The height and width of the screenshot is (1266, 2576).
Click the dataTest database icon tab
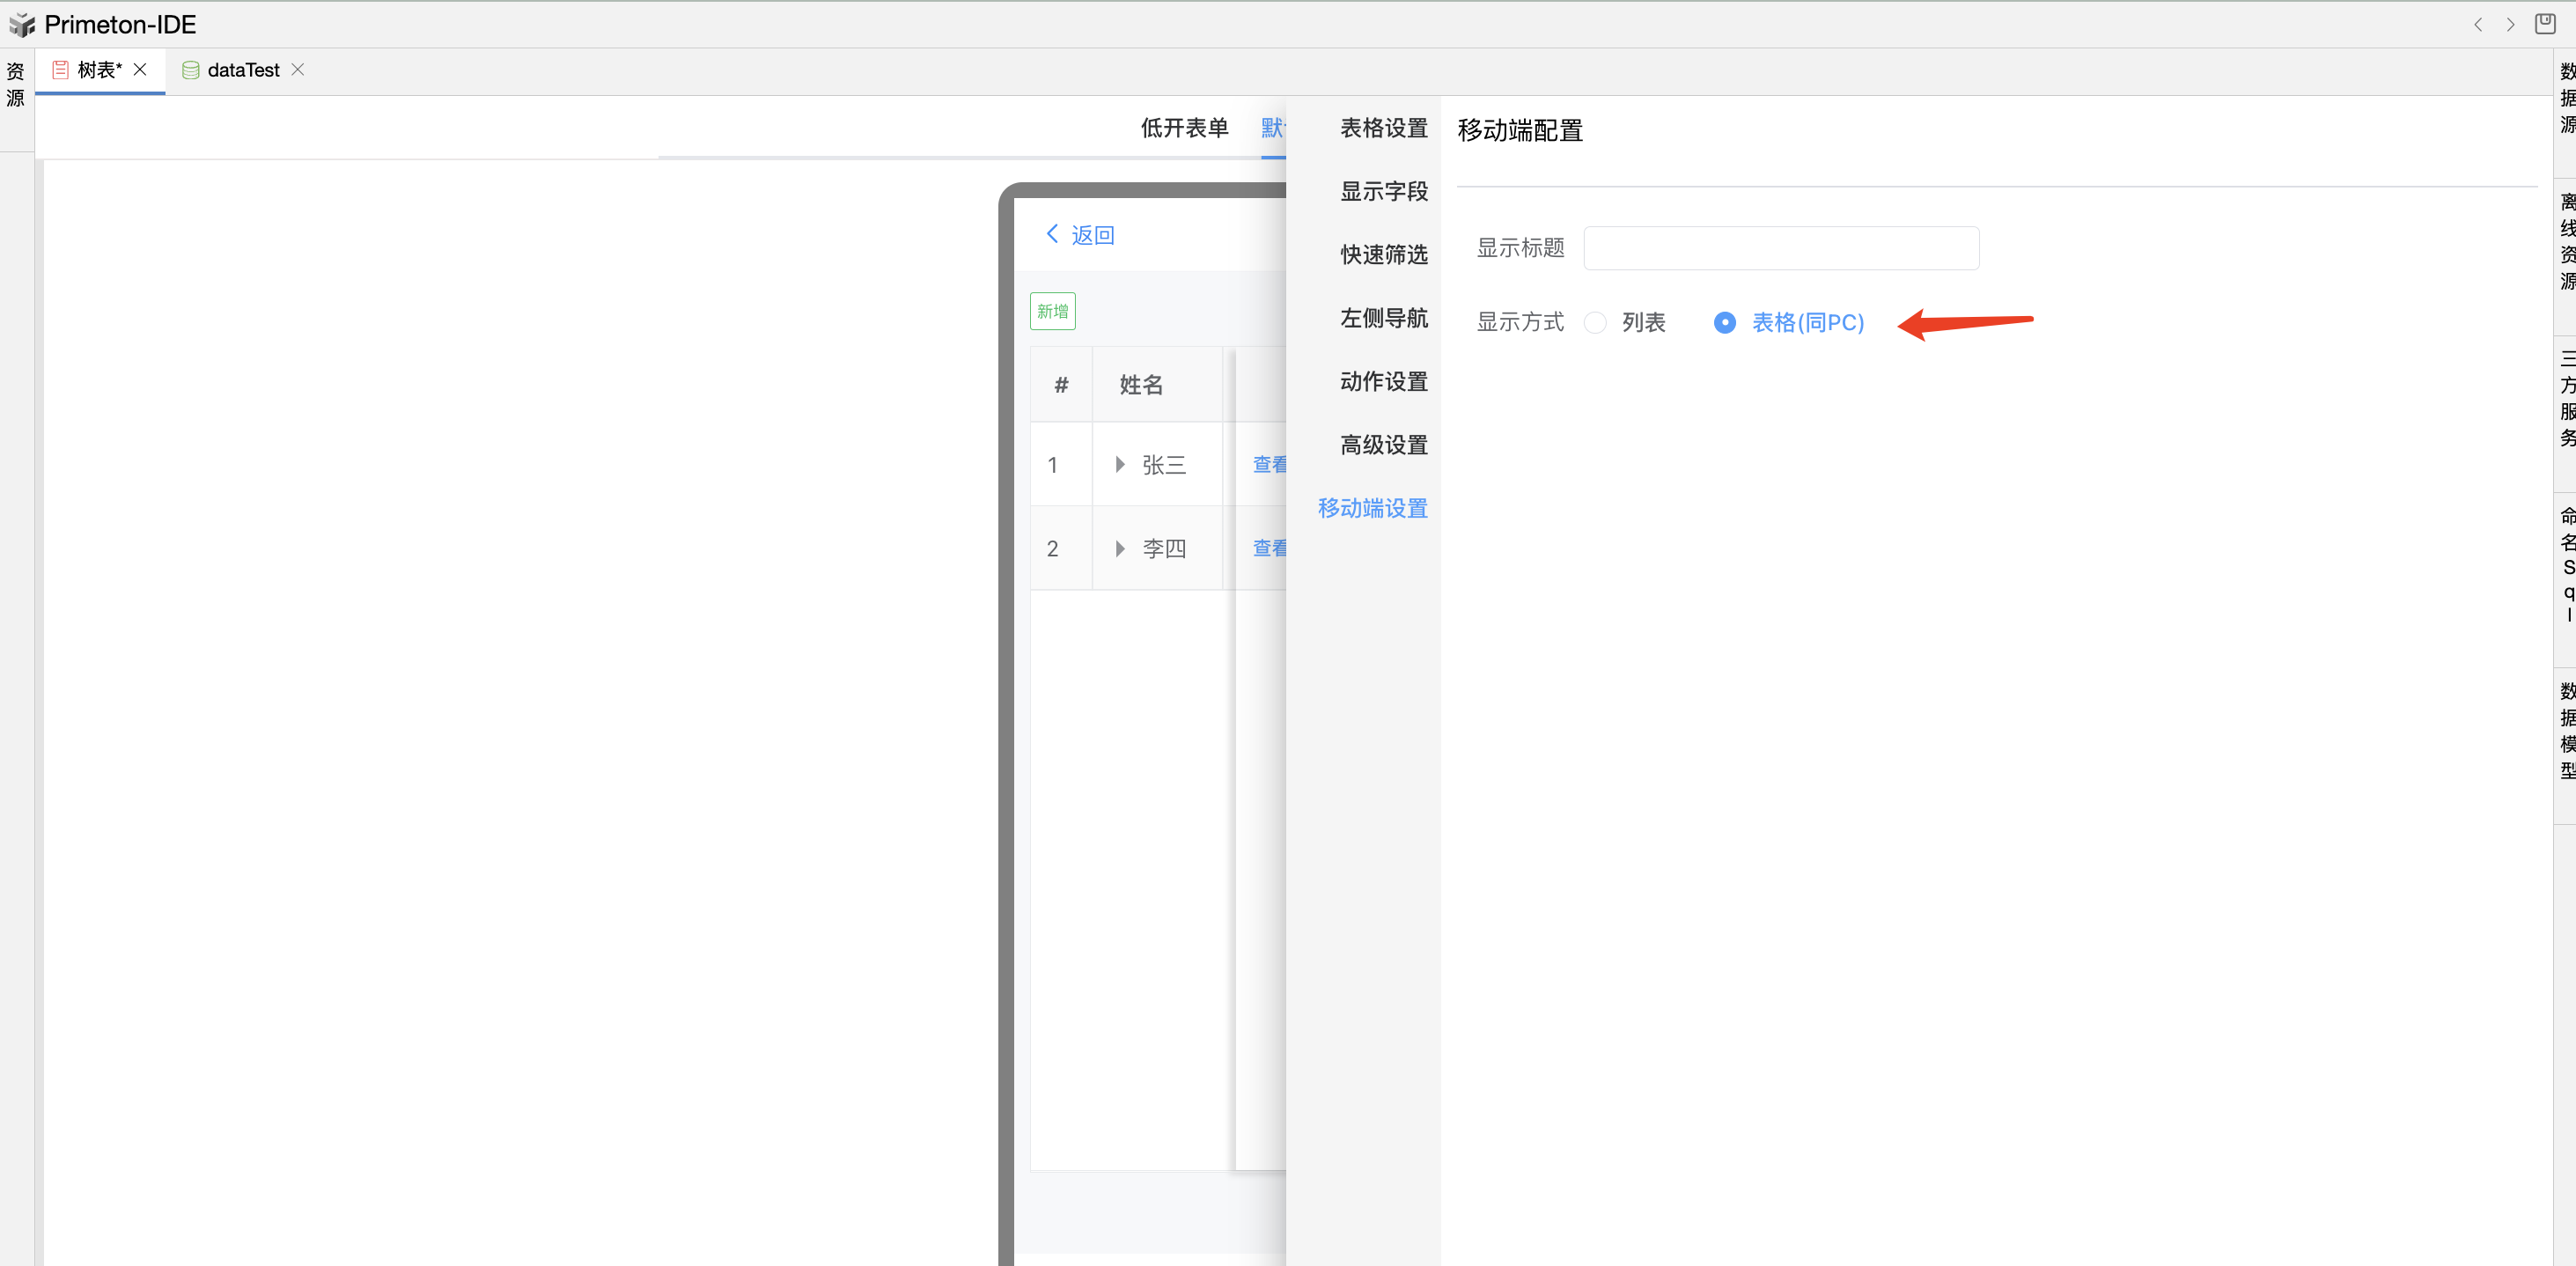(x=190, y=70)
